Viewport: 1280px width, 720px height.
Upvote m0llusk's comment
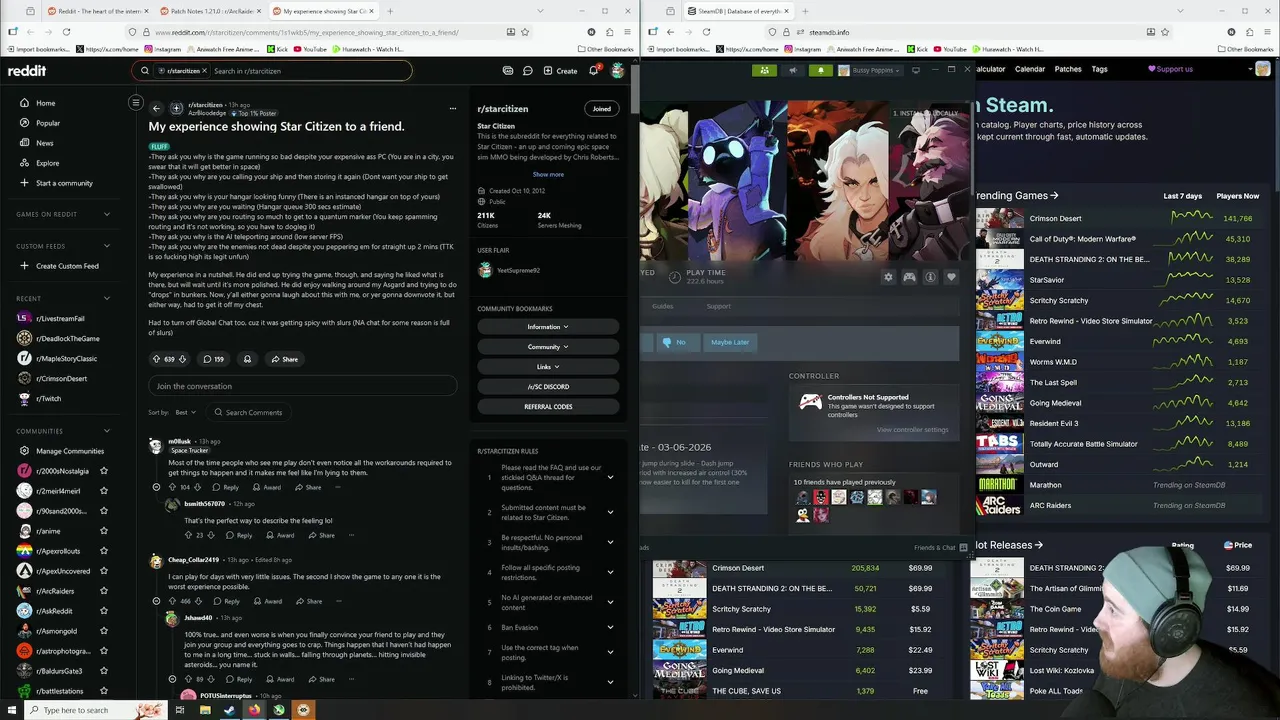171,487
